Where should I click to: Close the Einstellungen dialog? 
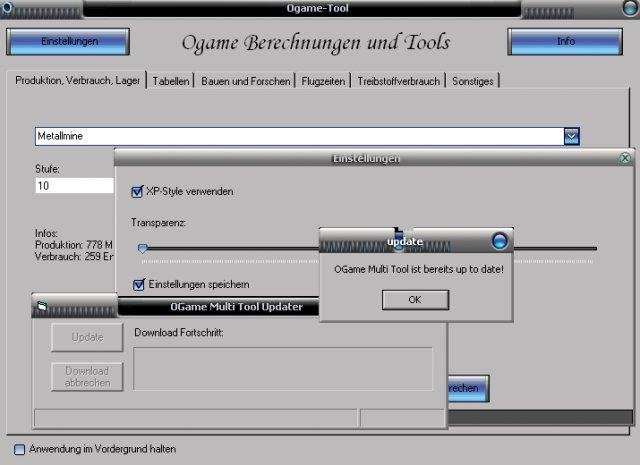click(x=624, y=158)
